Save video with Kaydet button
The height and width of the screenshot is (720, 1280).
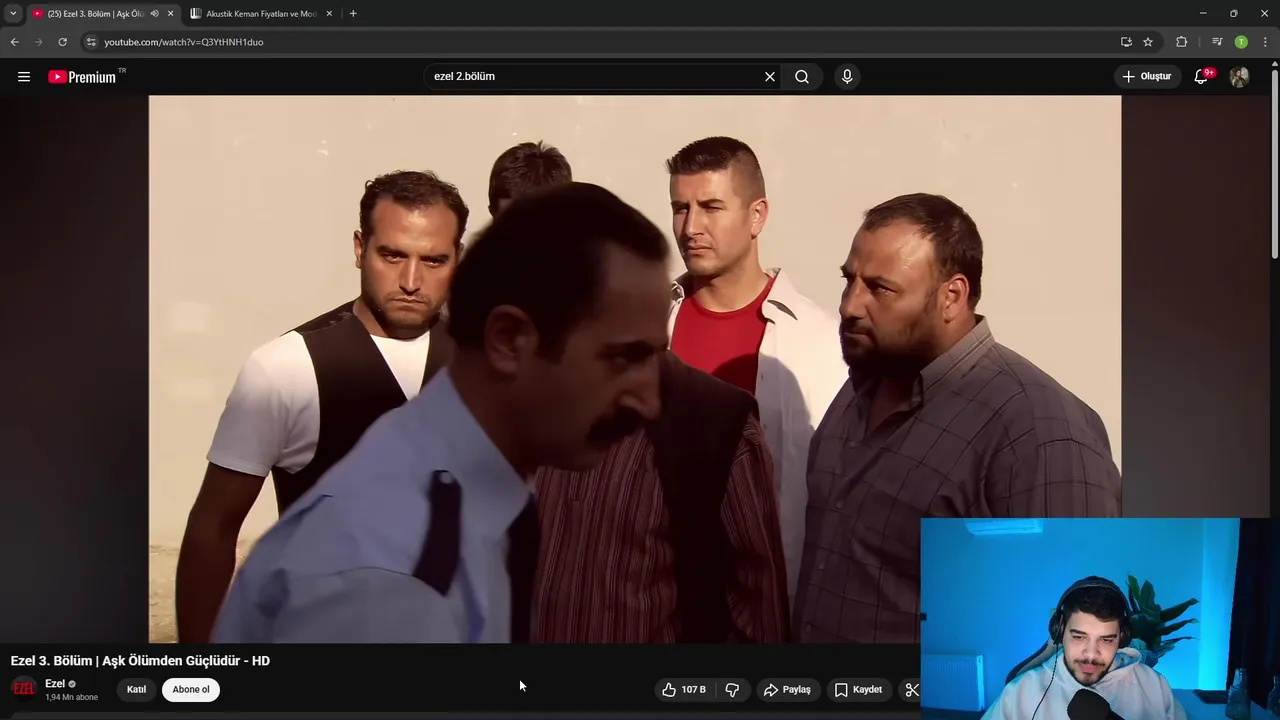[858, 689]
